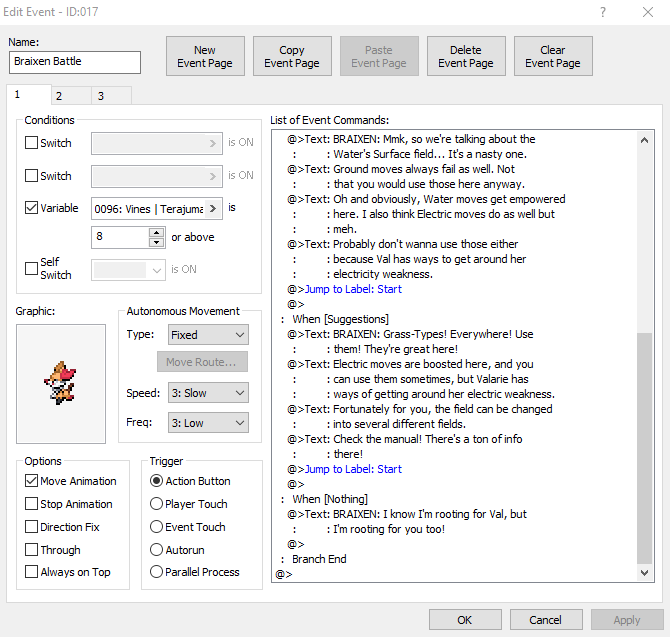Open the Speed dropdown list
This screenshot has height=637, width=670.
pos(208,393)
